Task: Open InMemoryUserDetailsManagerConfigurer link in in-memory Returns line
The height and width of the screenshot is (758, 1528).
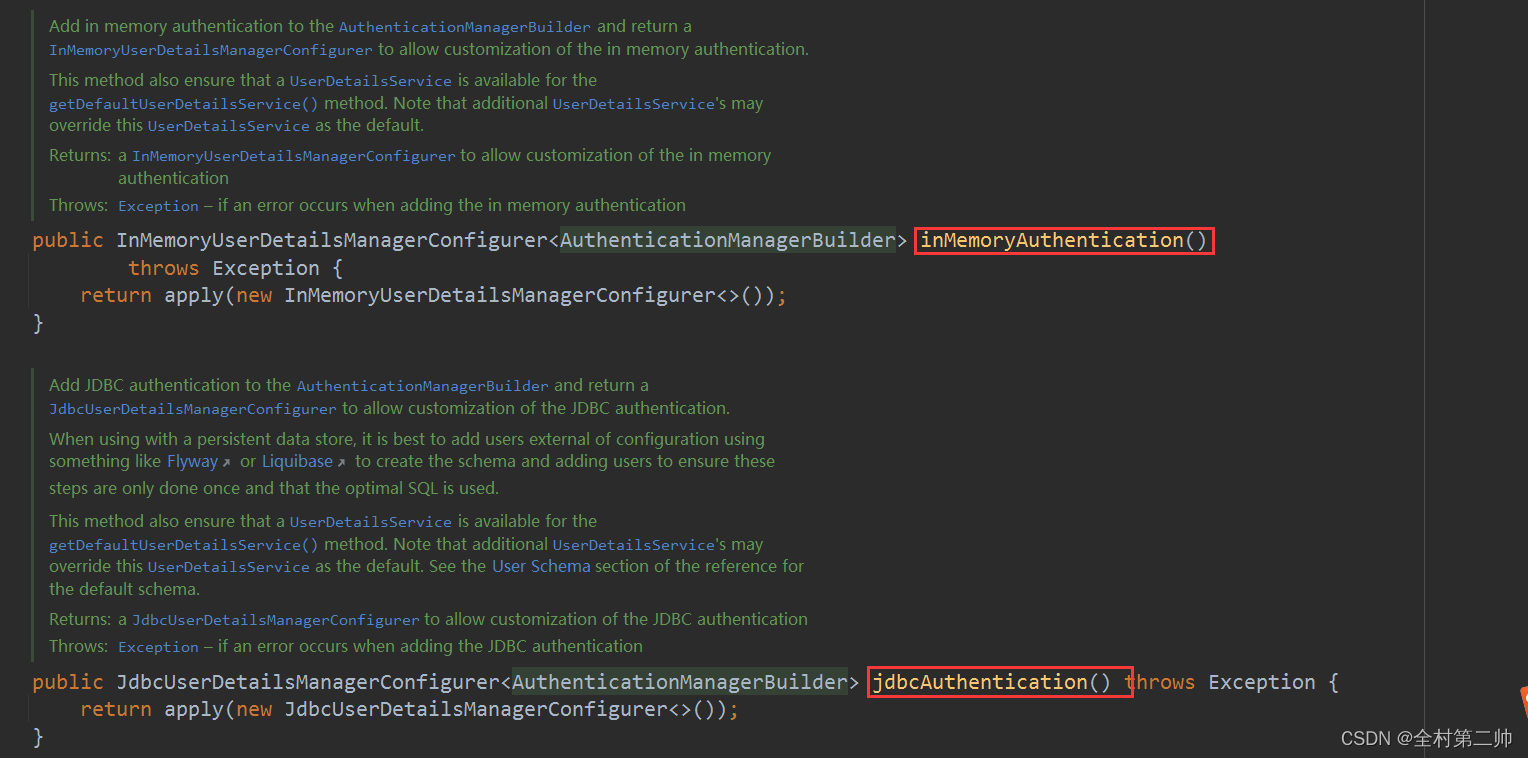Action: click(x=294, y=156)
